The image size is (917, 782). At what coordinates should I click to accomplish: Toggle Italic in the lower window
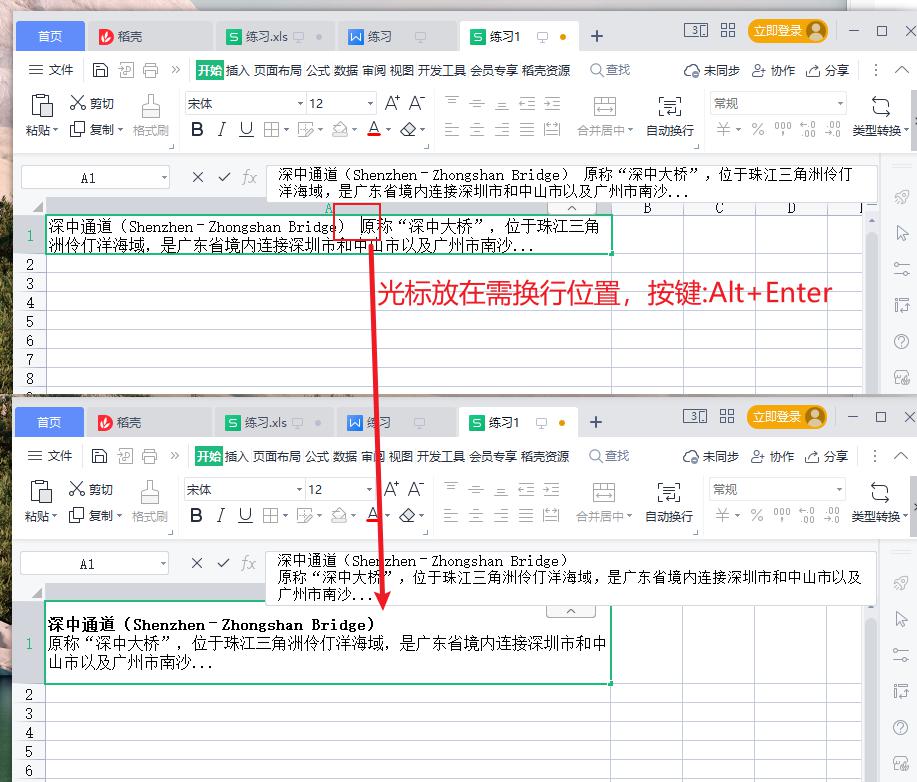(x=220, y=515)
